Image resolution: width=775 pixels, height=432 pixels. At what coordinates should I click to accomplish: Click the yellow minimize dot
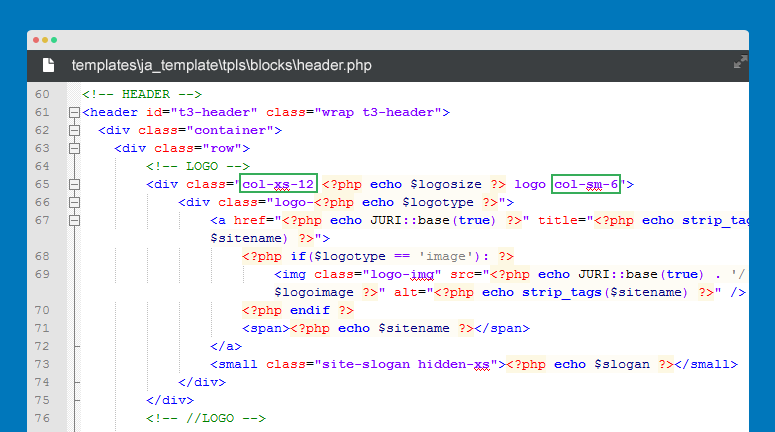click(45, 40)
